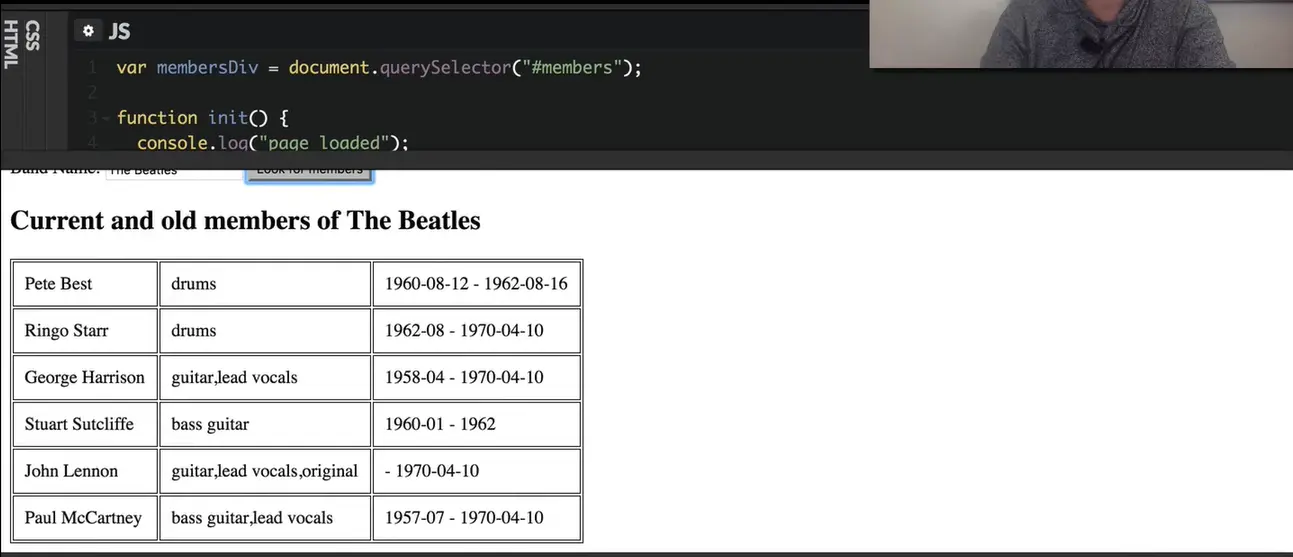Click the '1960-08-12 - 1962-08-16' date cell

[x=477, y=284]
